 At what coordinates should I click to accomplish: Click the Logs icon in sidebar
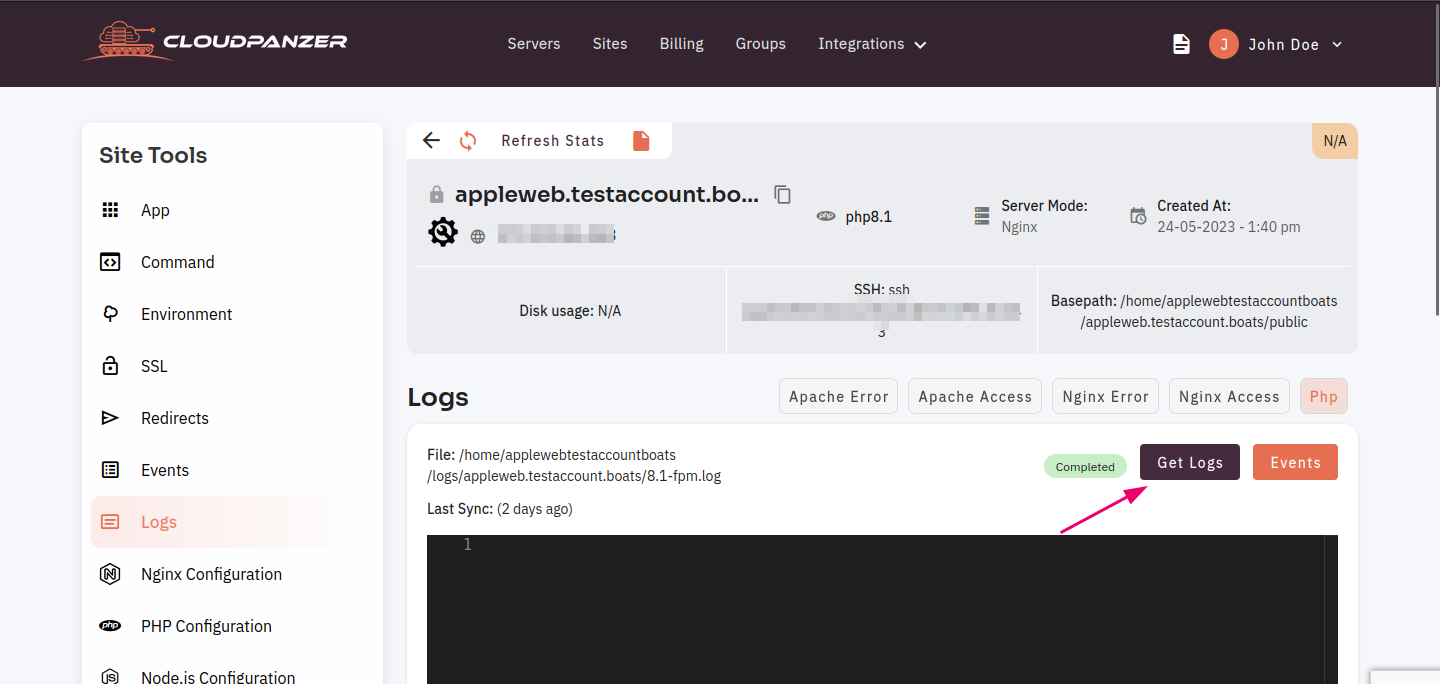pos(110,522)
